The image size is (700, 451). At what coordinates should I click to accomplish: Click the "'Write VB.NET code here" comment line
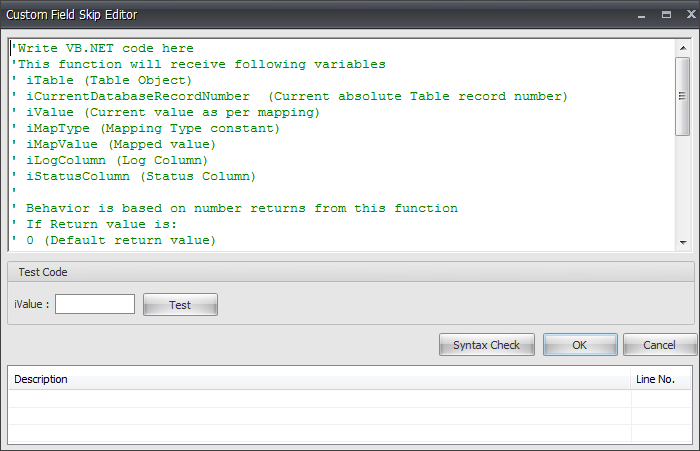tap(103, 48)
